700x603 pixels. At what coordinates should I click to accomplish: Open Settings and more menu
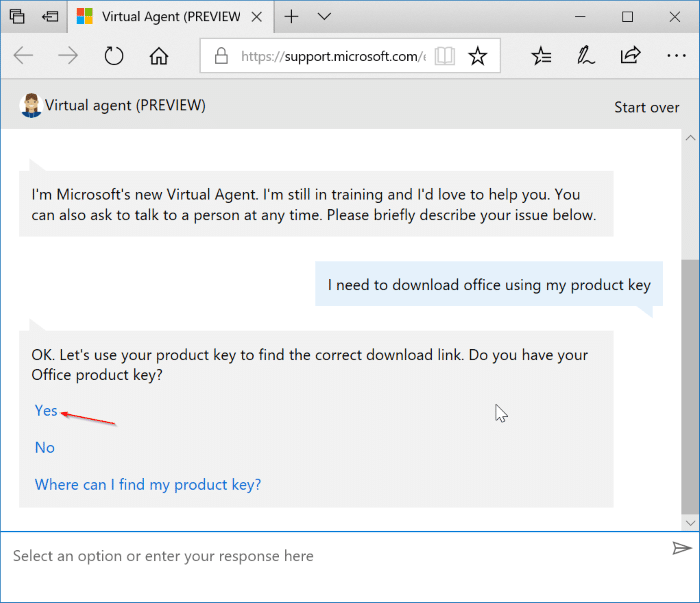pos(676,56)
